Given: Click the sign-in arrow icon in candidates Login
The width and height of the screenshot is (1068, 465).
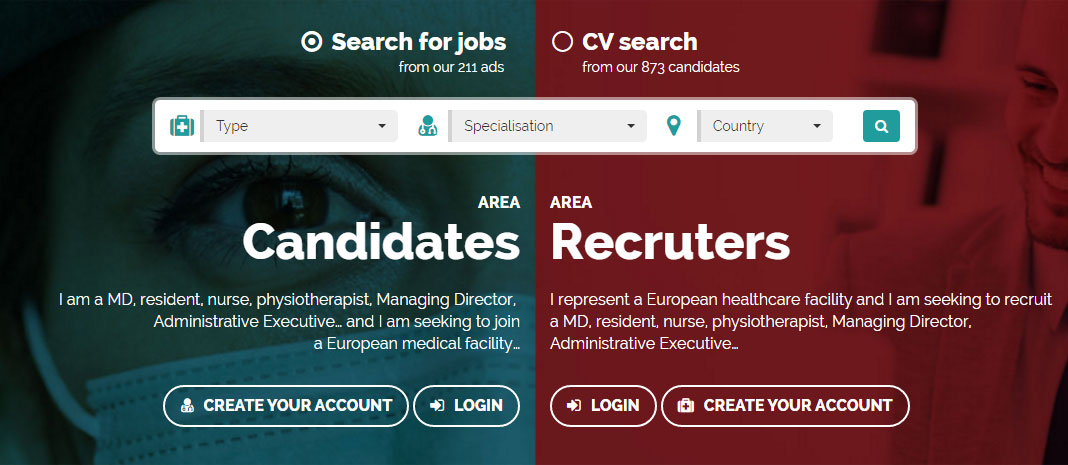Looking at the screenshot, I should click(437, 406).
